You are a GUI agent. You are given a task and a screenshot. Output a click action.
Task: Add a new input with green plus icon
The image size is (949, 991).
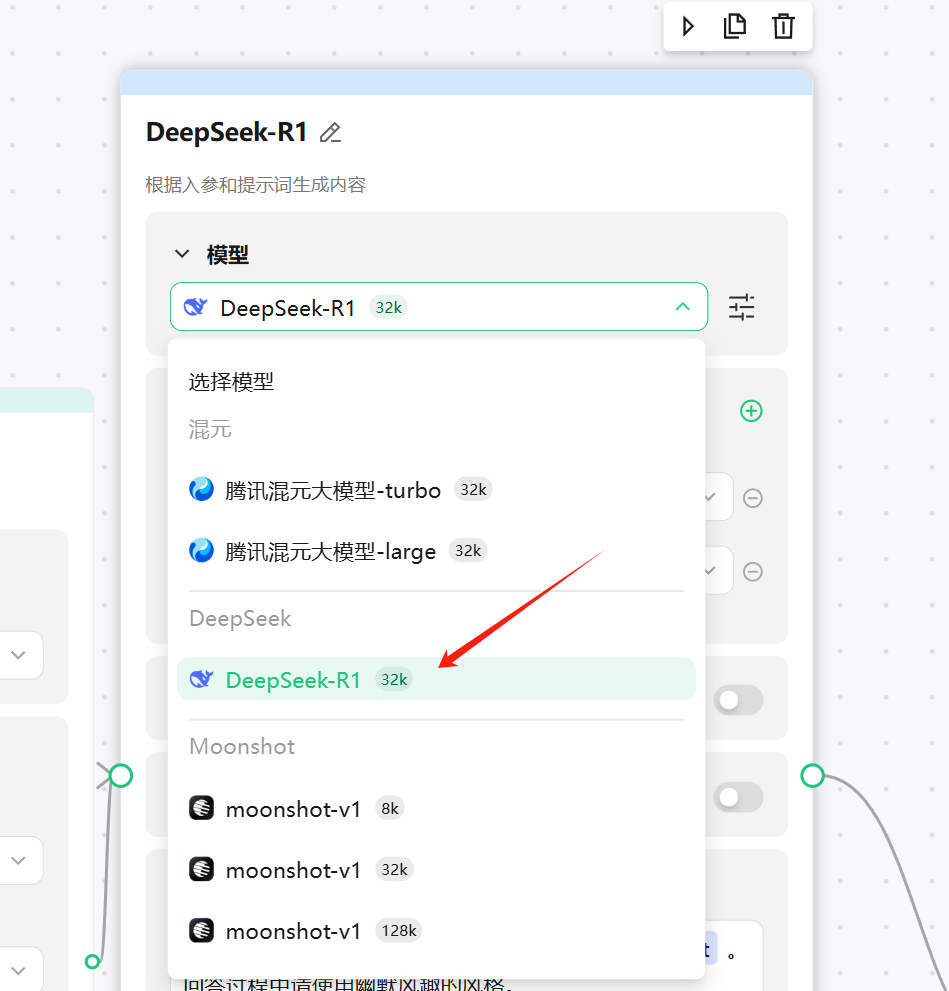coord(751,411)
